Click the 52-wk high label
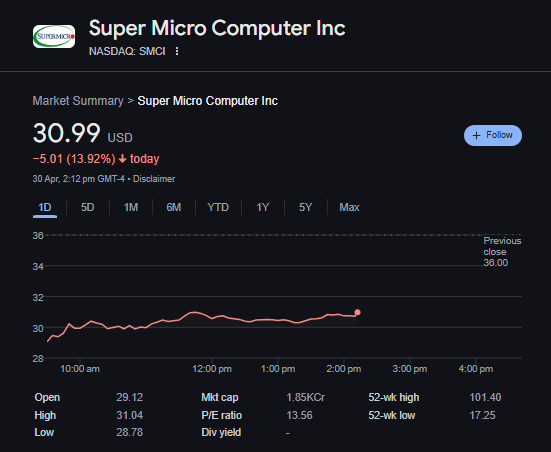 pyautogui.click(x=394, y=398)
